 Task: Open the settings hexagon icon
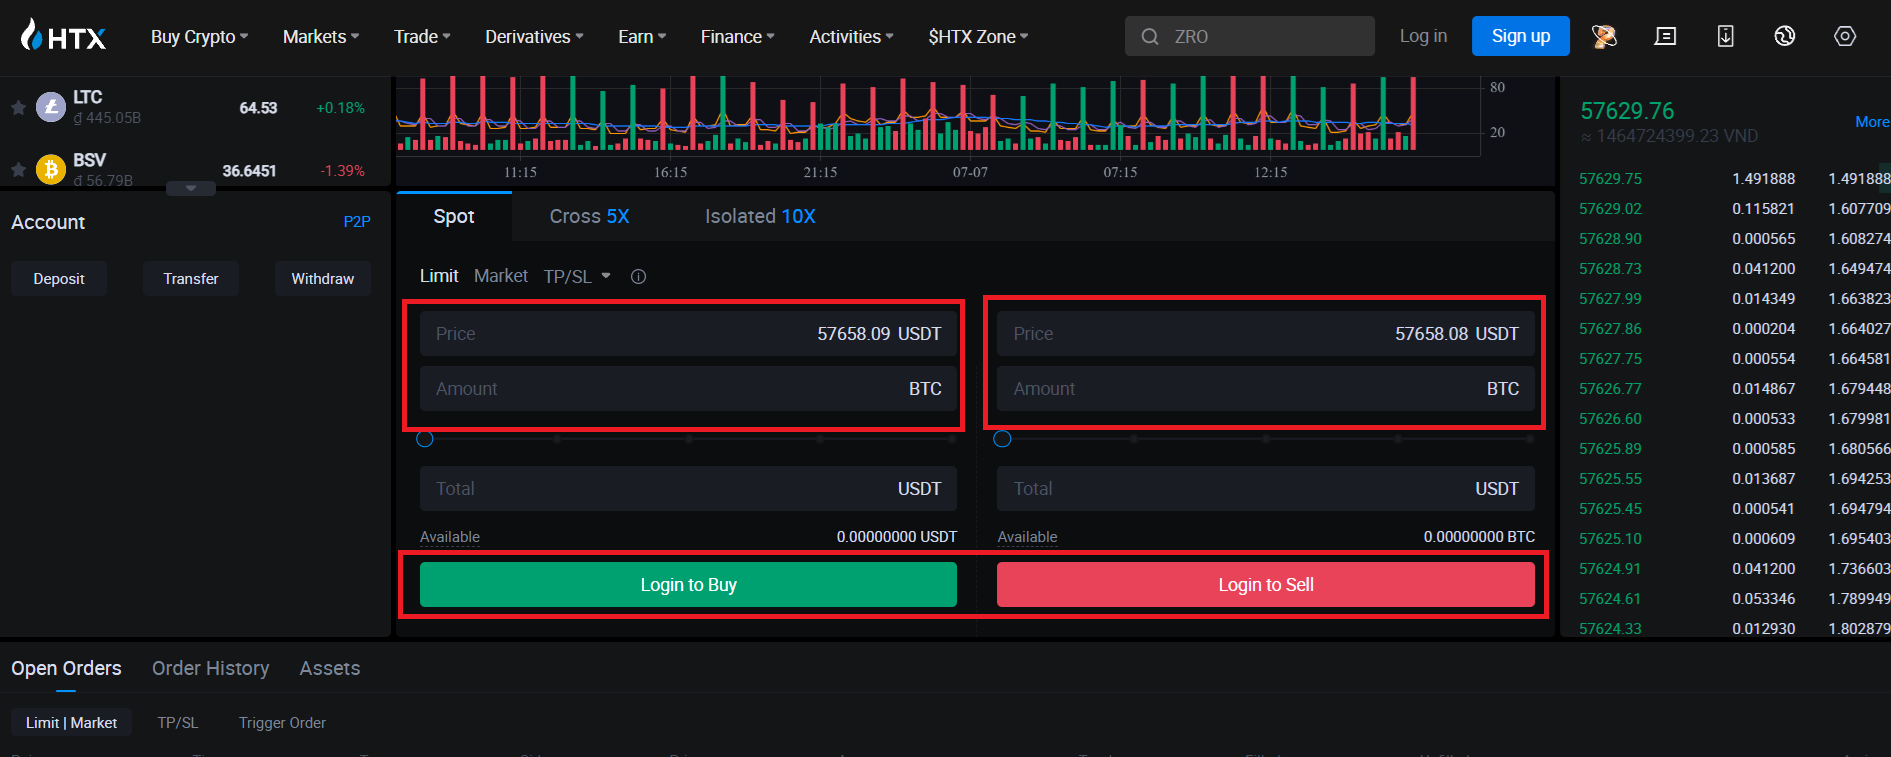tap(1845, 36)
